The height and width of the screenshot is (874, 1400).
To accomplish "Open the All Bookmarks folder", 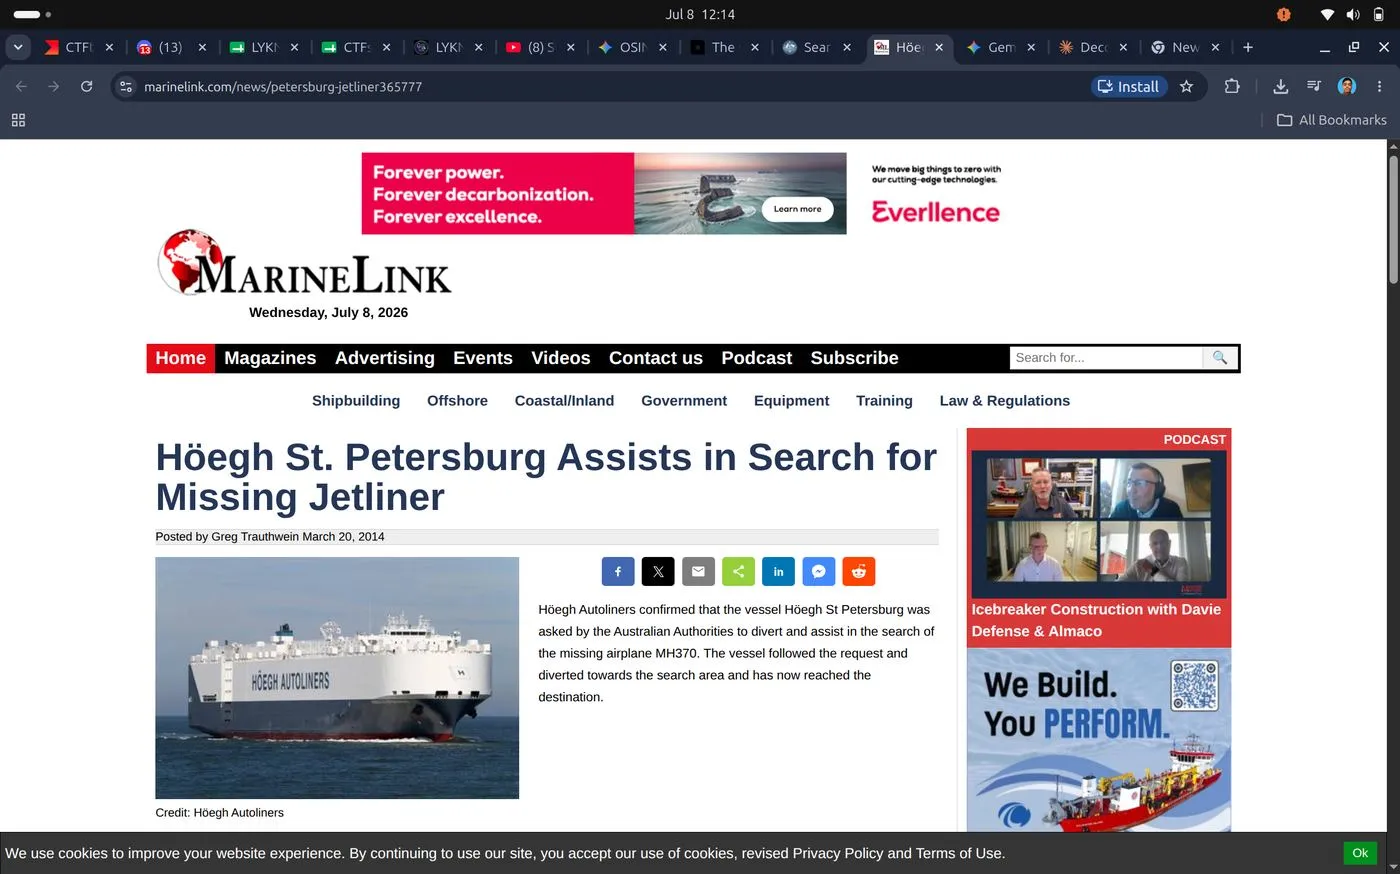I will click(x=1332, y=120).
